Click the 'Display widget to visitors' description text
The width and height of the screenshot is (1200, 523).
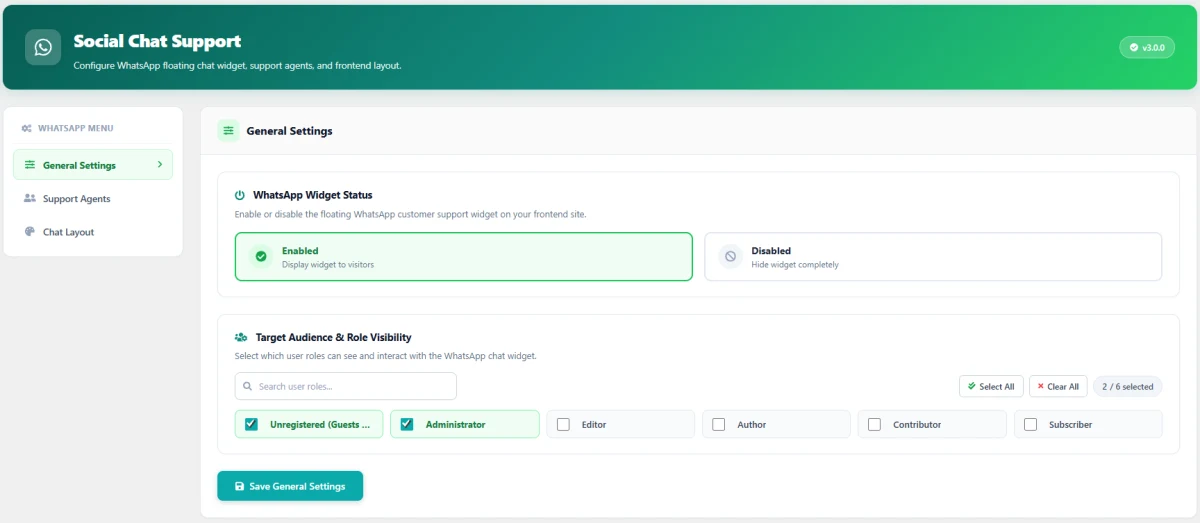tap(328, 265)
